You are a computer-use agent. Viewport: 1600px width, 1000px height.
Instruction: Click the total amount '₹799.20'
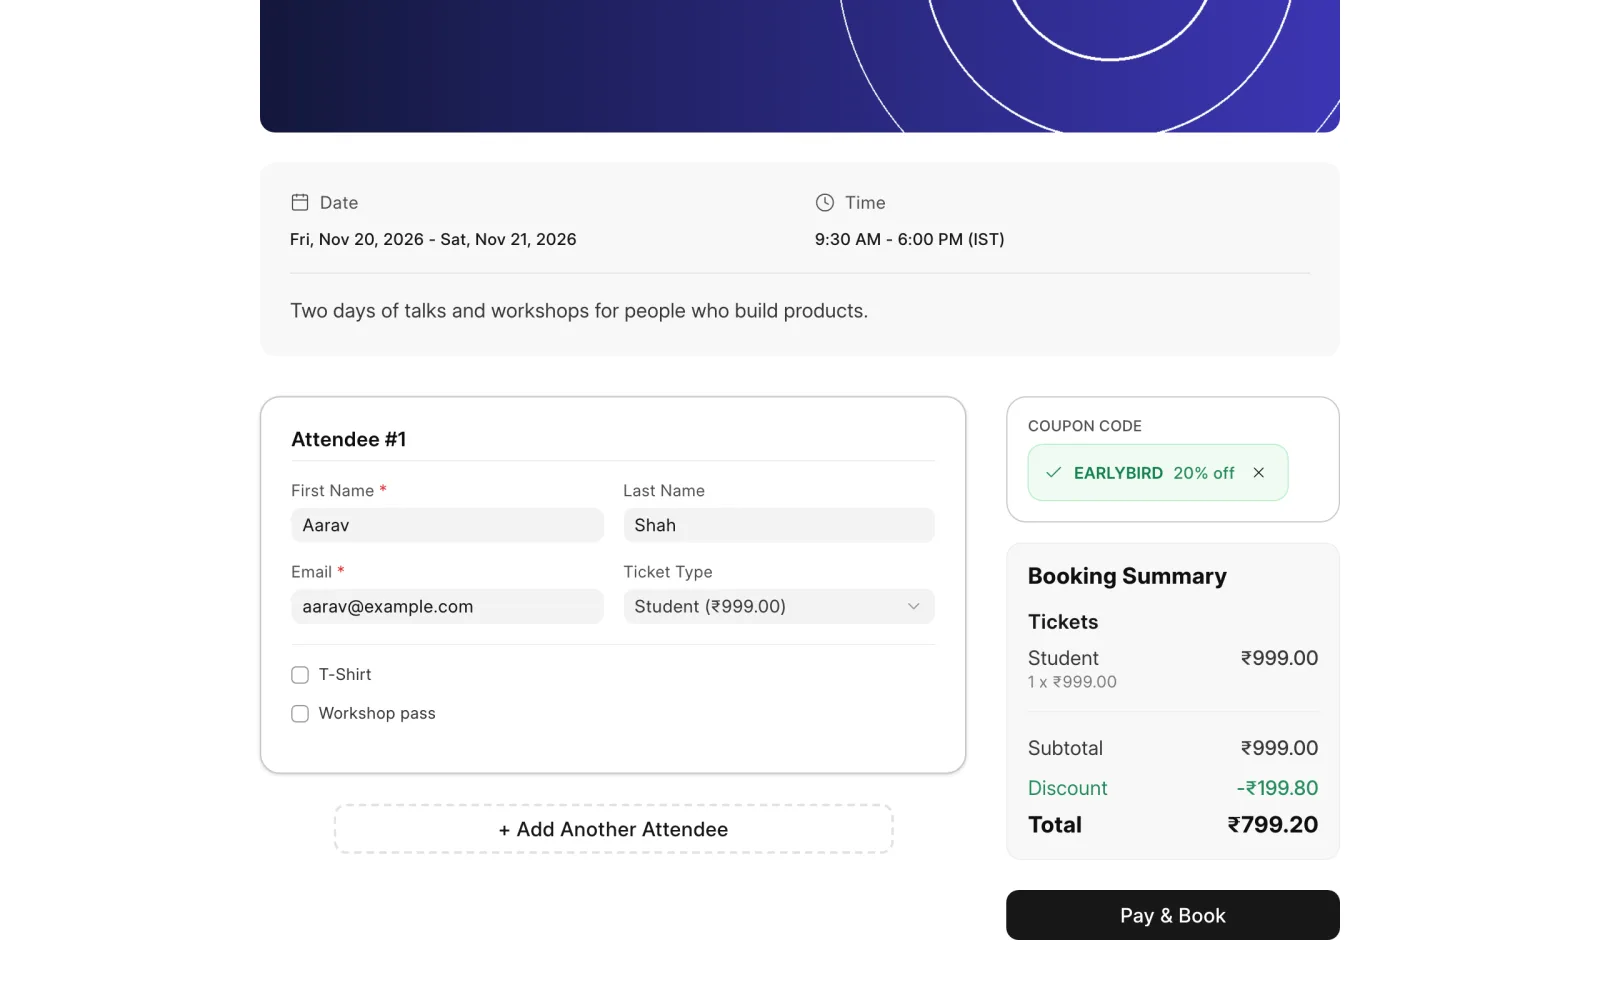point(1272,825)
